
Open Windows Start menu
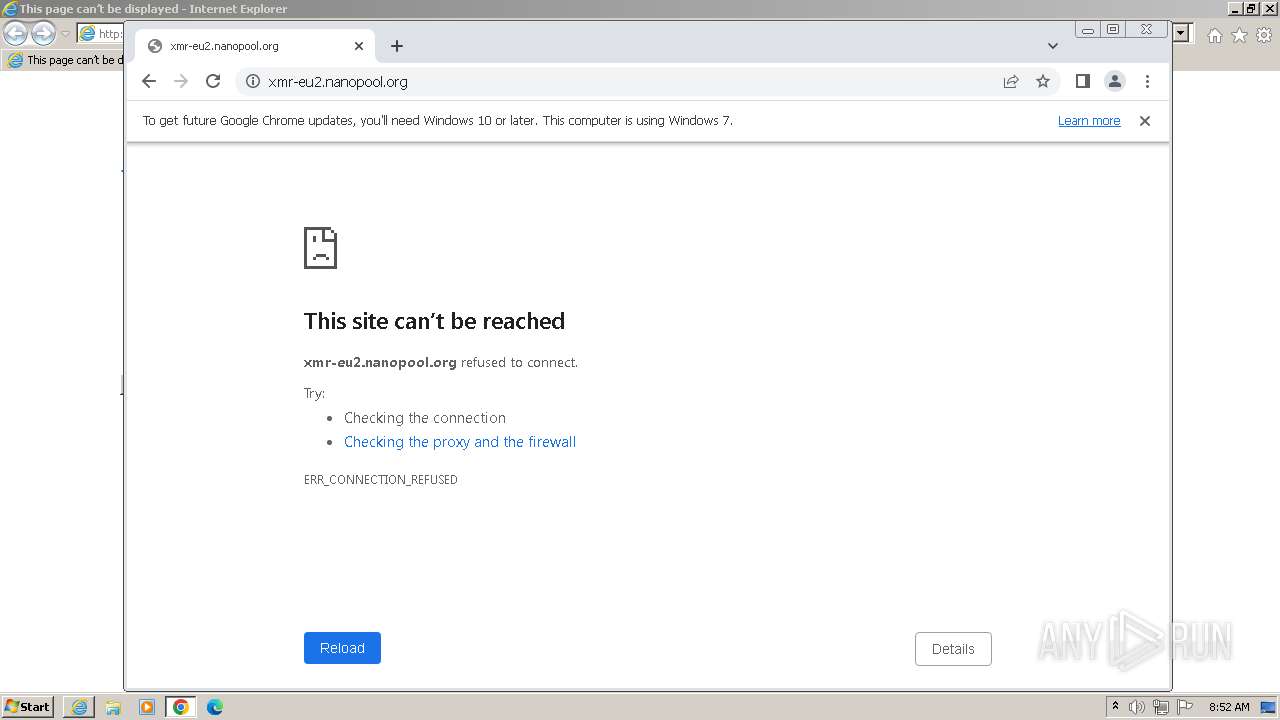pos(27,707)
